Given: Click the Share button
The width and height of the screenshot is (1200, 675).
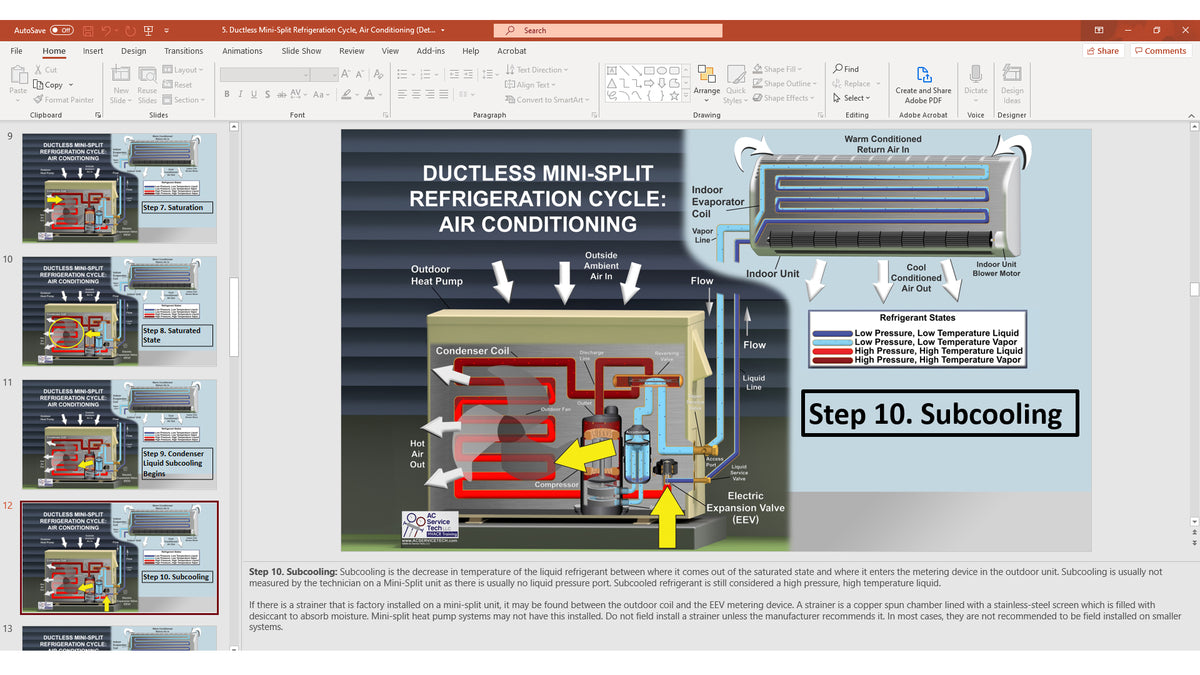Looking at the screenshot, I should pyautogui.click(x=1103, y=51).
